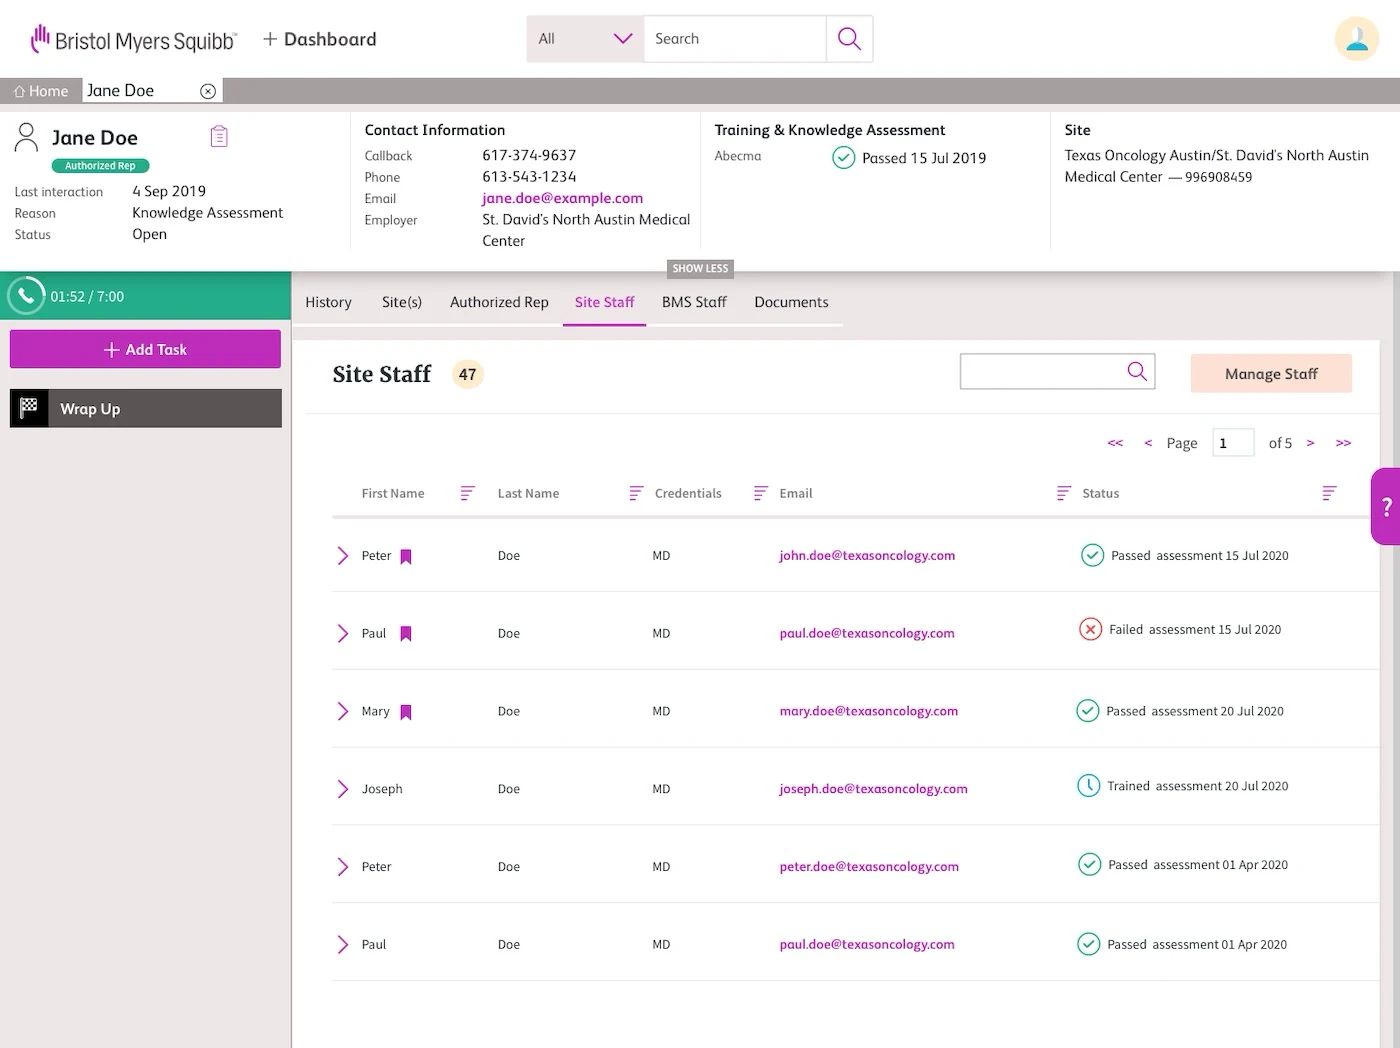The height and width of the screenshot is (1048, 1400).
Task: Click the Wrap Up button
Action: pyautogui.click(x=146, y=408)
